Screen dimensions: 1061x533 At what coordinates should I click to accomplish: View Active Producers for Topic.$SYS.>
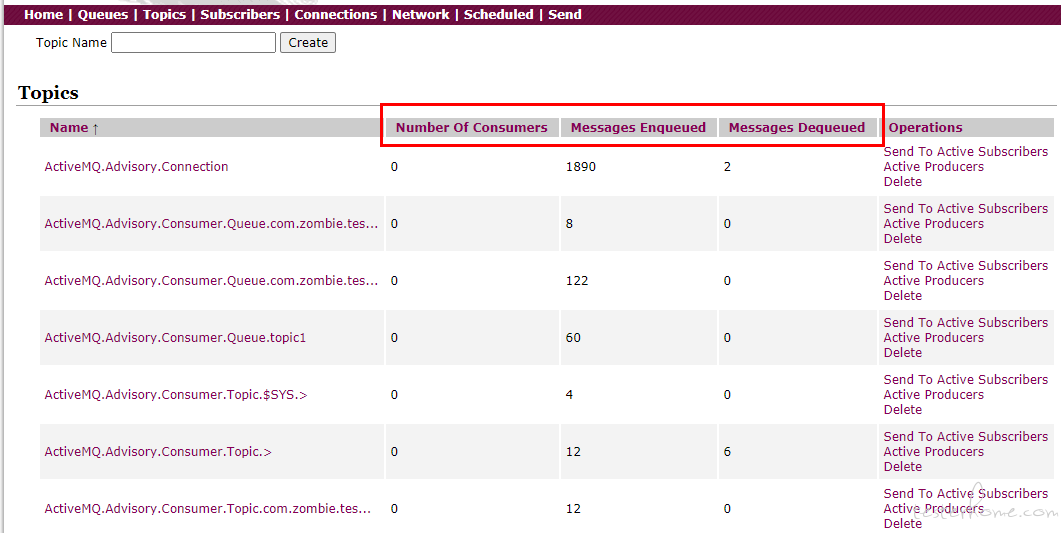coord(934,394)
